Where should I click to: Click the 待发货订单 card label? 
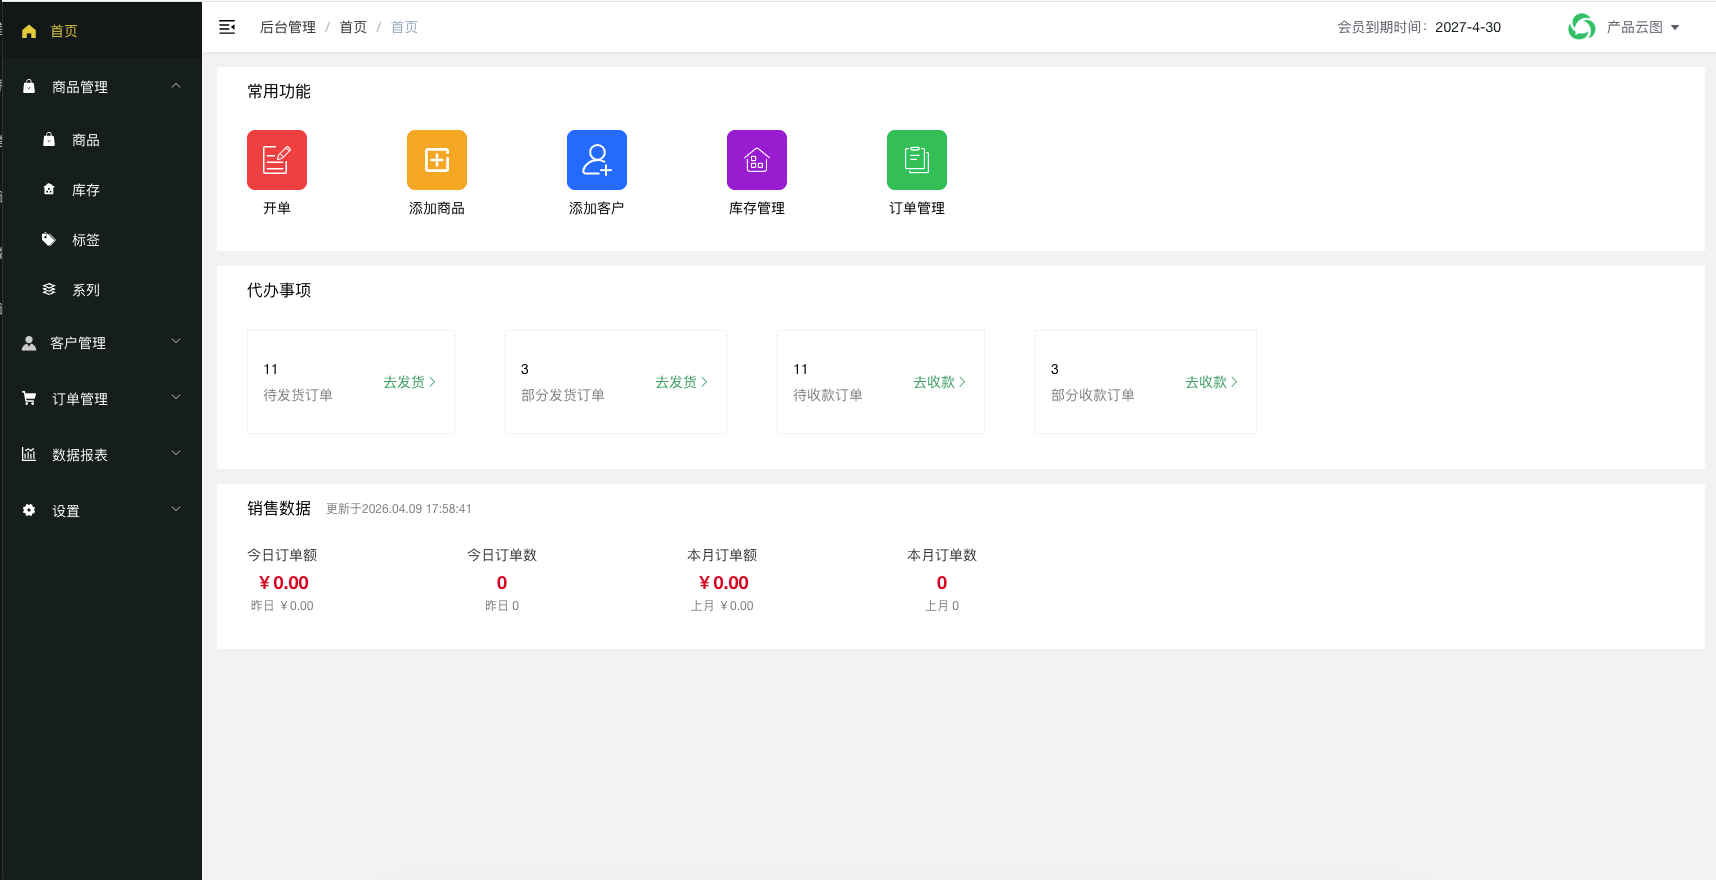298,395
